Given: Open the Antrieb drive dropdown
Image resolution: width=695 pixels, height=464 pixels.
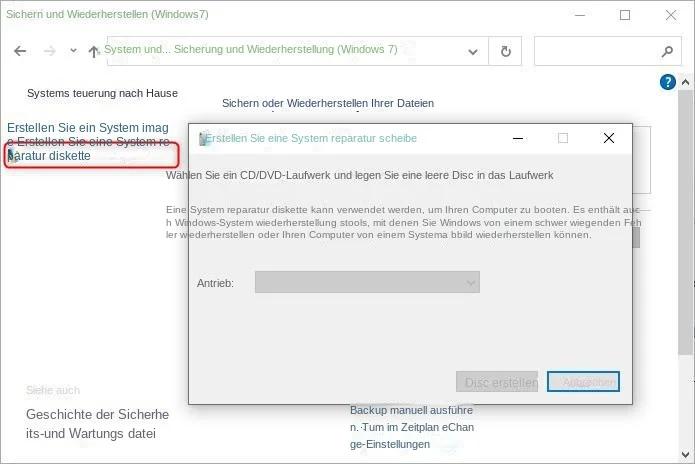Looking at the screenshot, I should pos(367,282).
